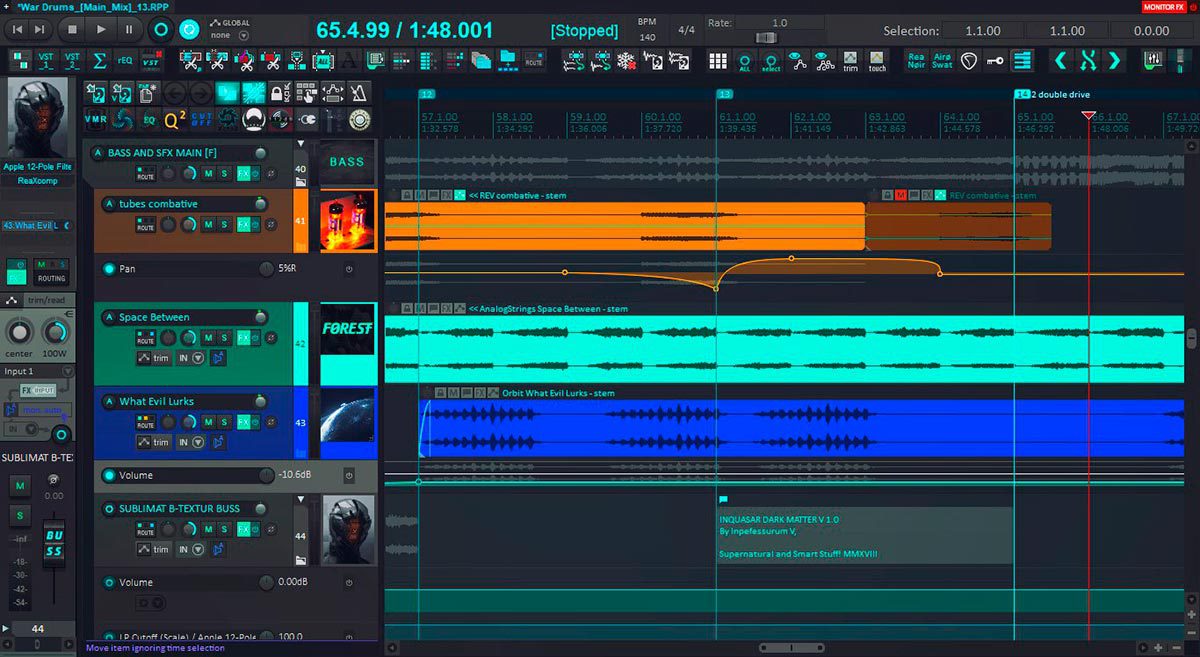Viewport: 1200px width, 657px height.
Task: Toggle FX on What Evil Lurks track
Action: click(x=242, y=423)
